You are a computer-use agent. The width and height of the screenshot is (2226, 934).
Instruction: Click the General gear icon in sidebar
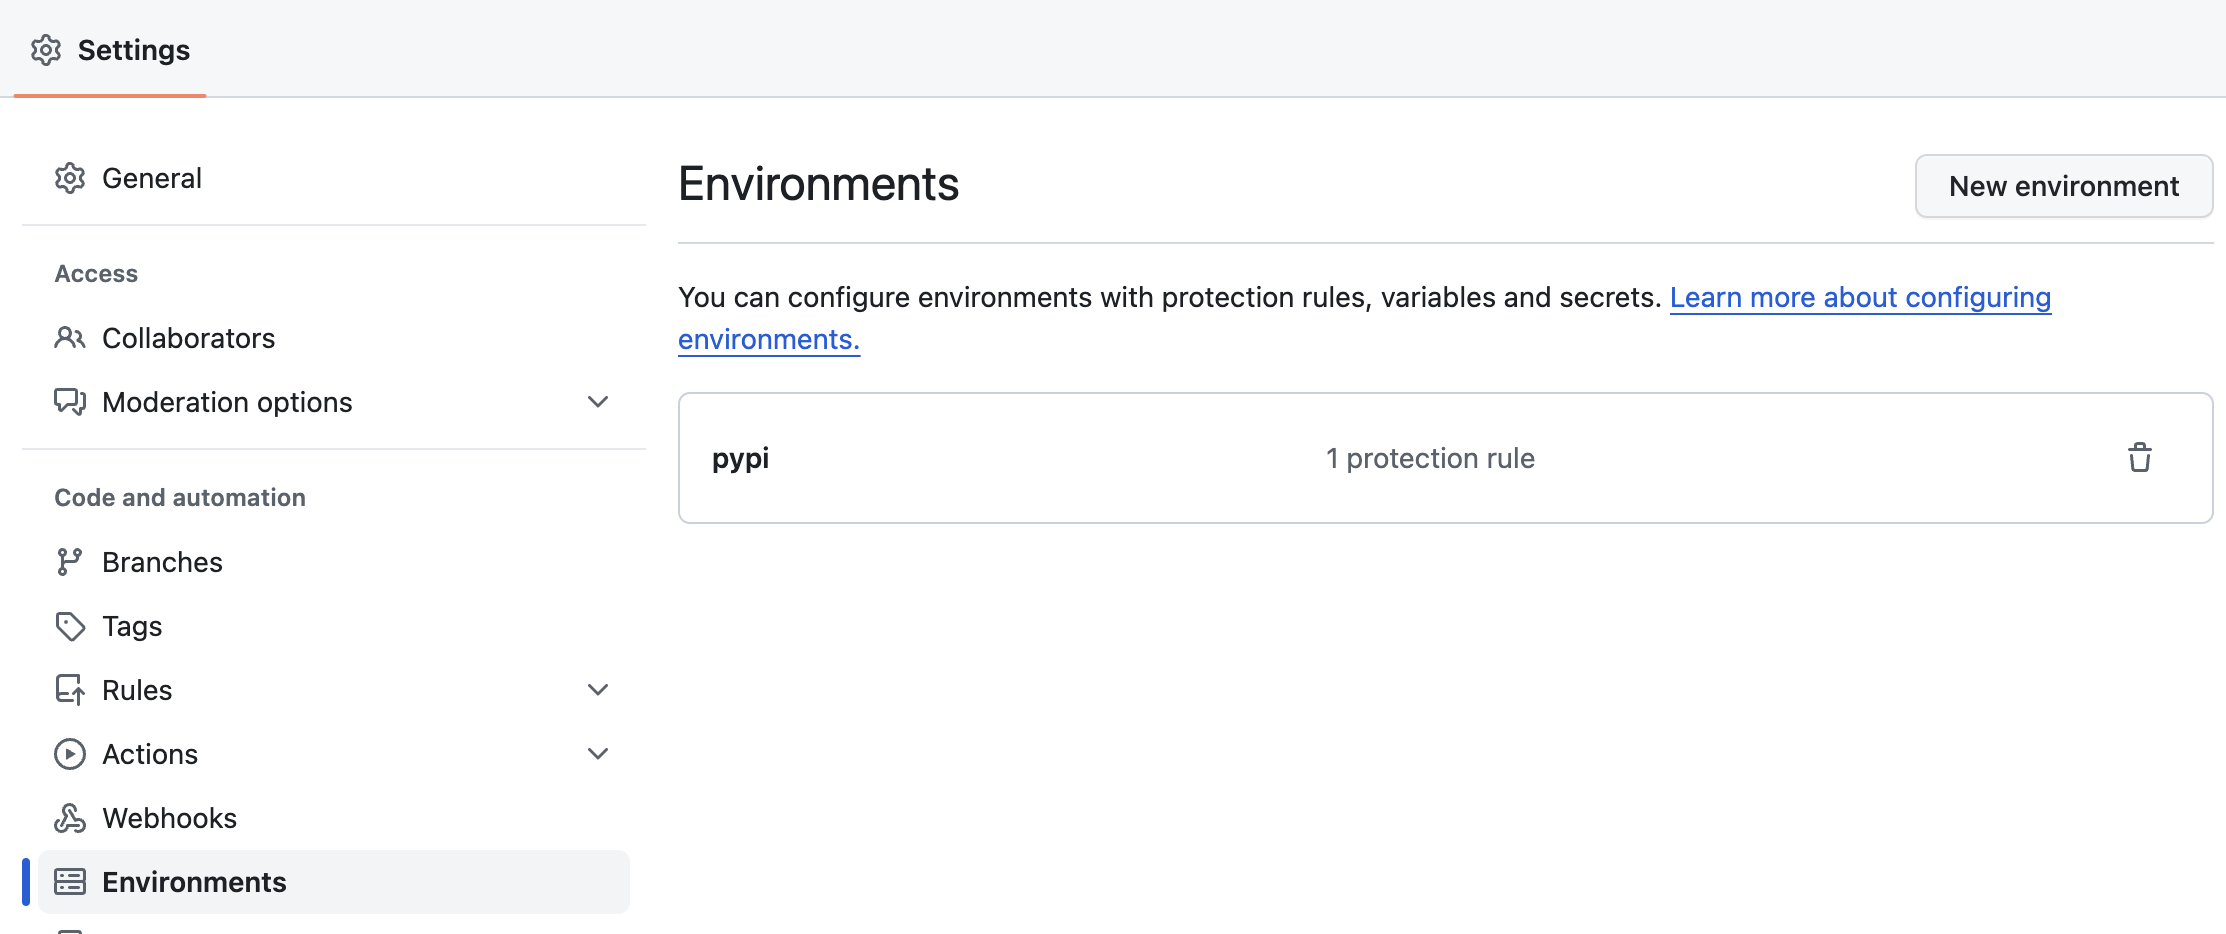pyautogui.click(x=70, y=178)
